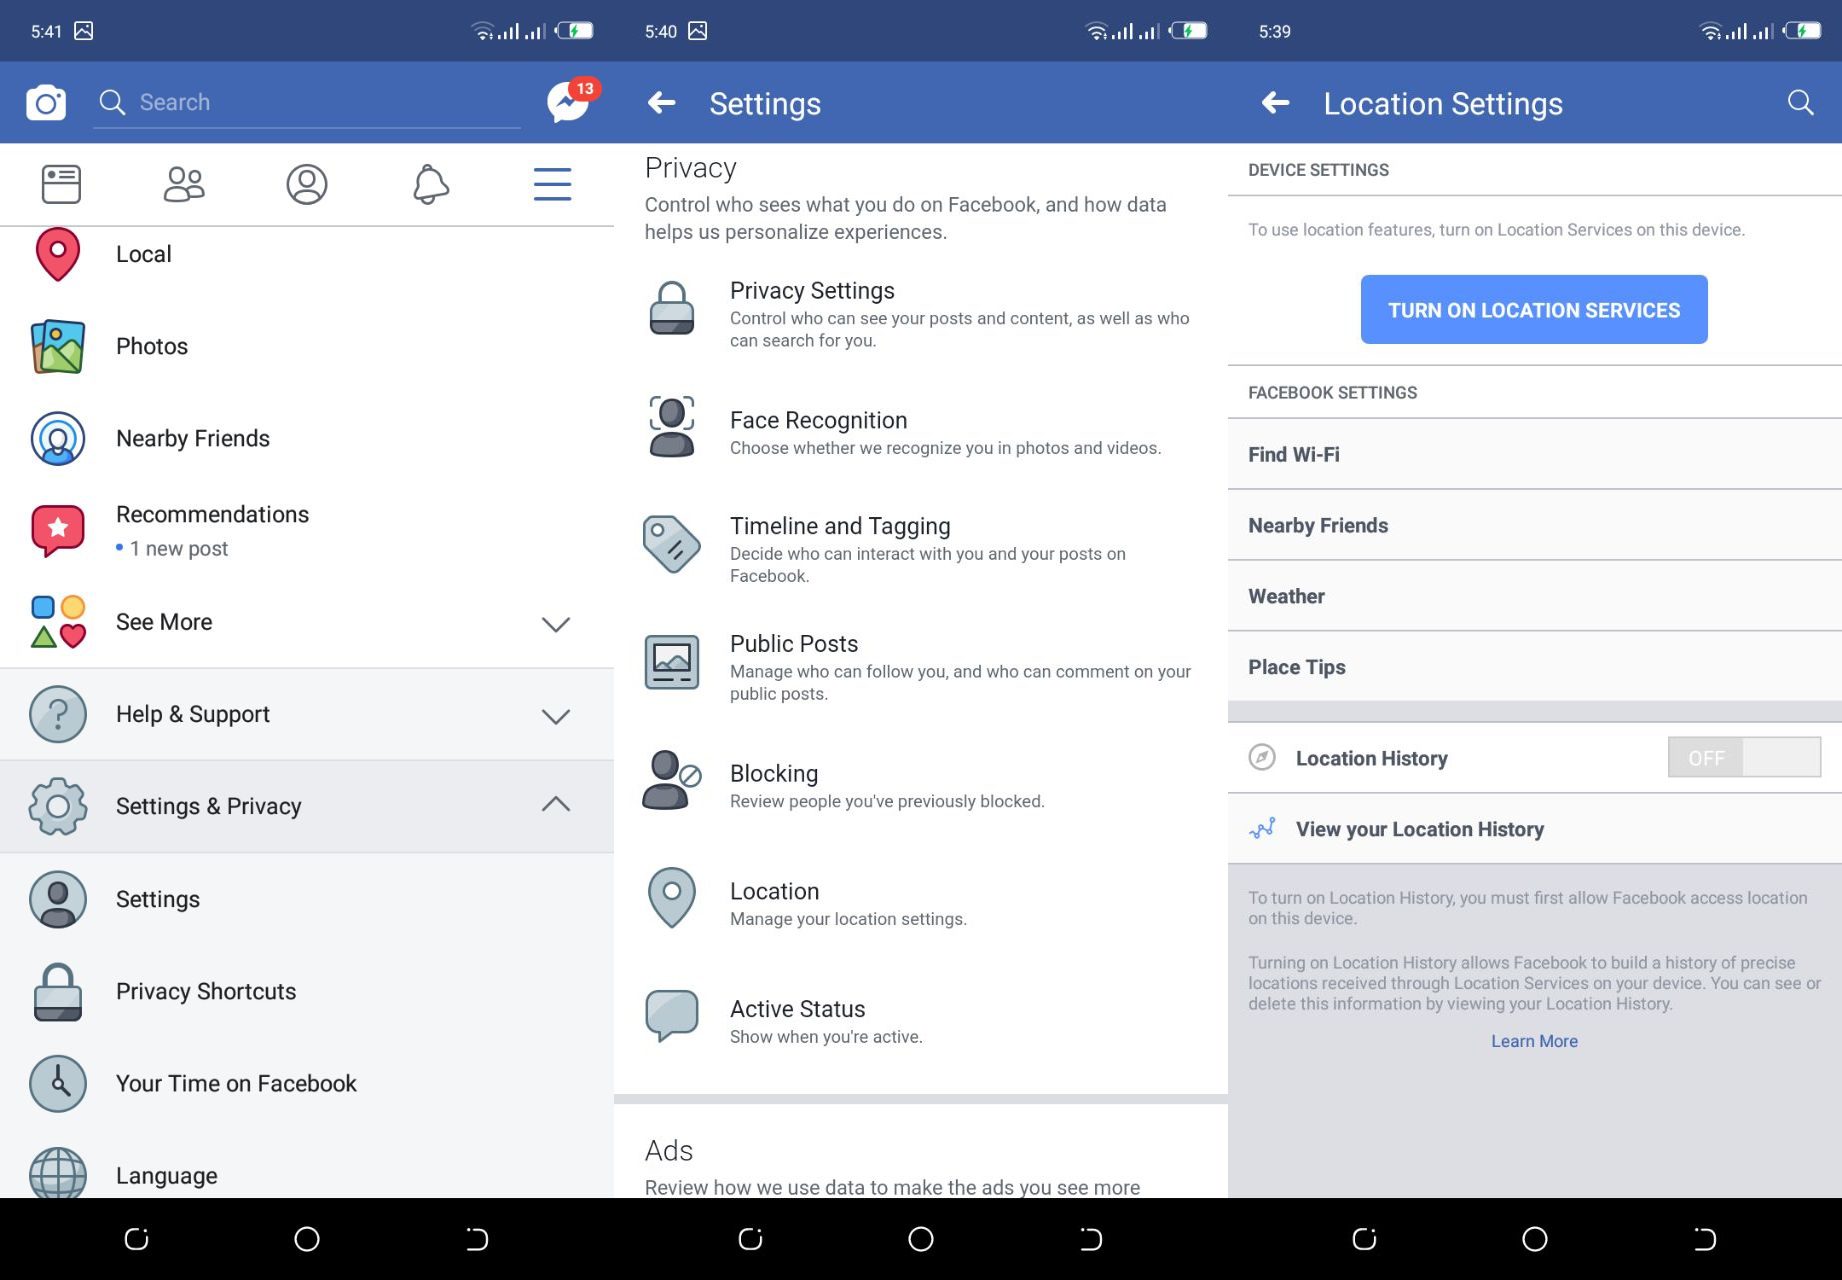Select the Timeline and Tagging title
1842x1280 pixels.
click(x=840, y=526)
